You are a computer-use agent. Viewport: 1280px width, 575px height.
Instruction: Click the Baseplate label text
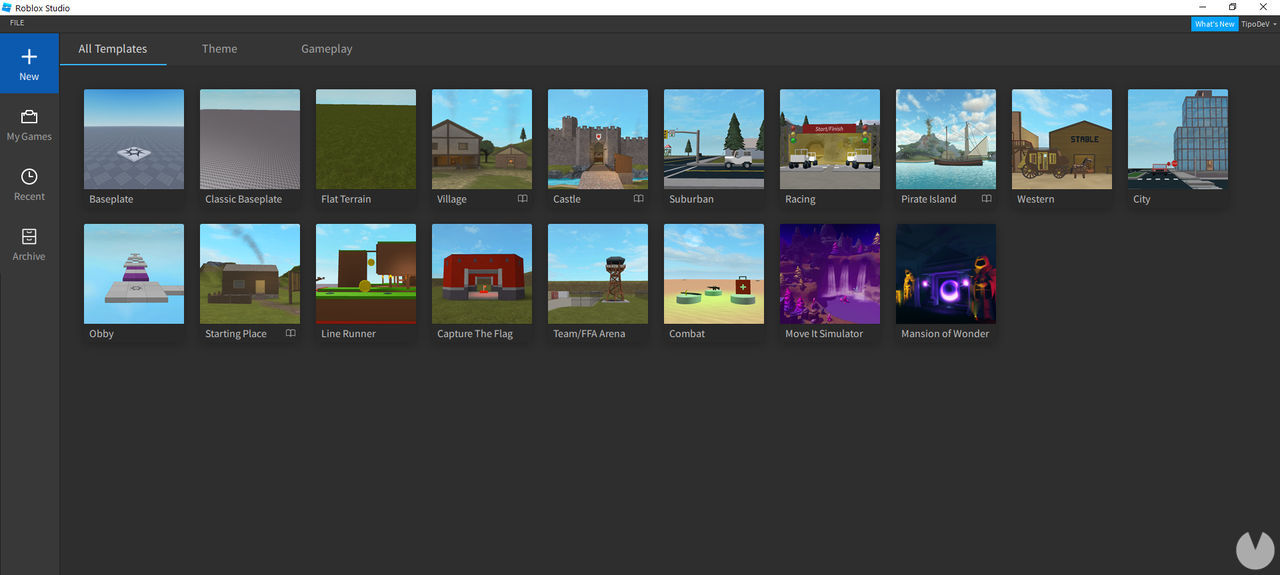[111, 199]
